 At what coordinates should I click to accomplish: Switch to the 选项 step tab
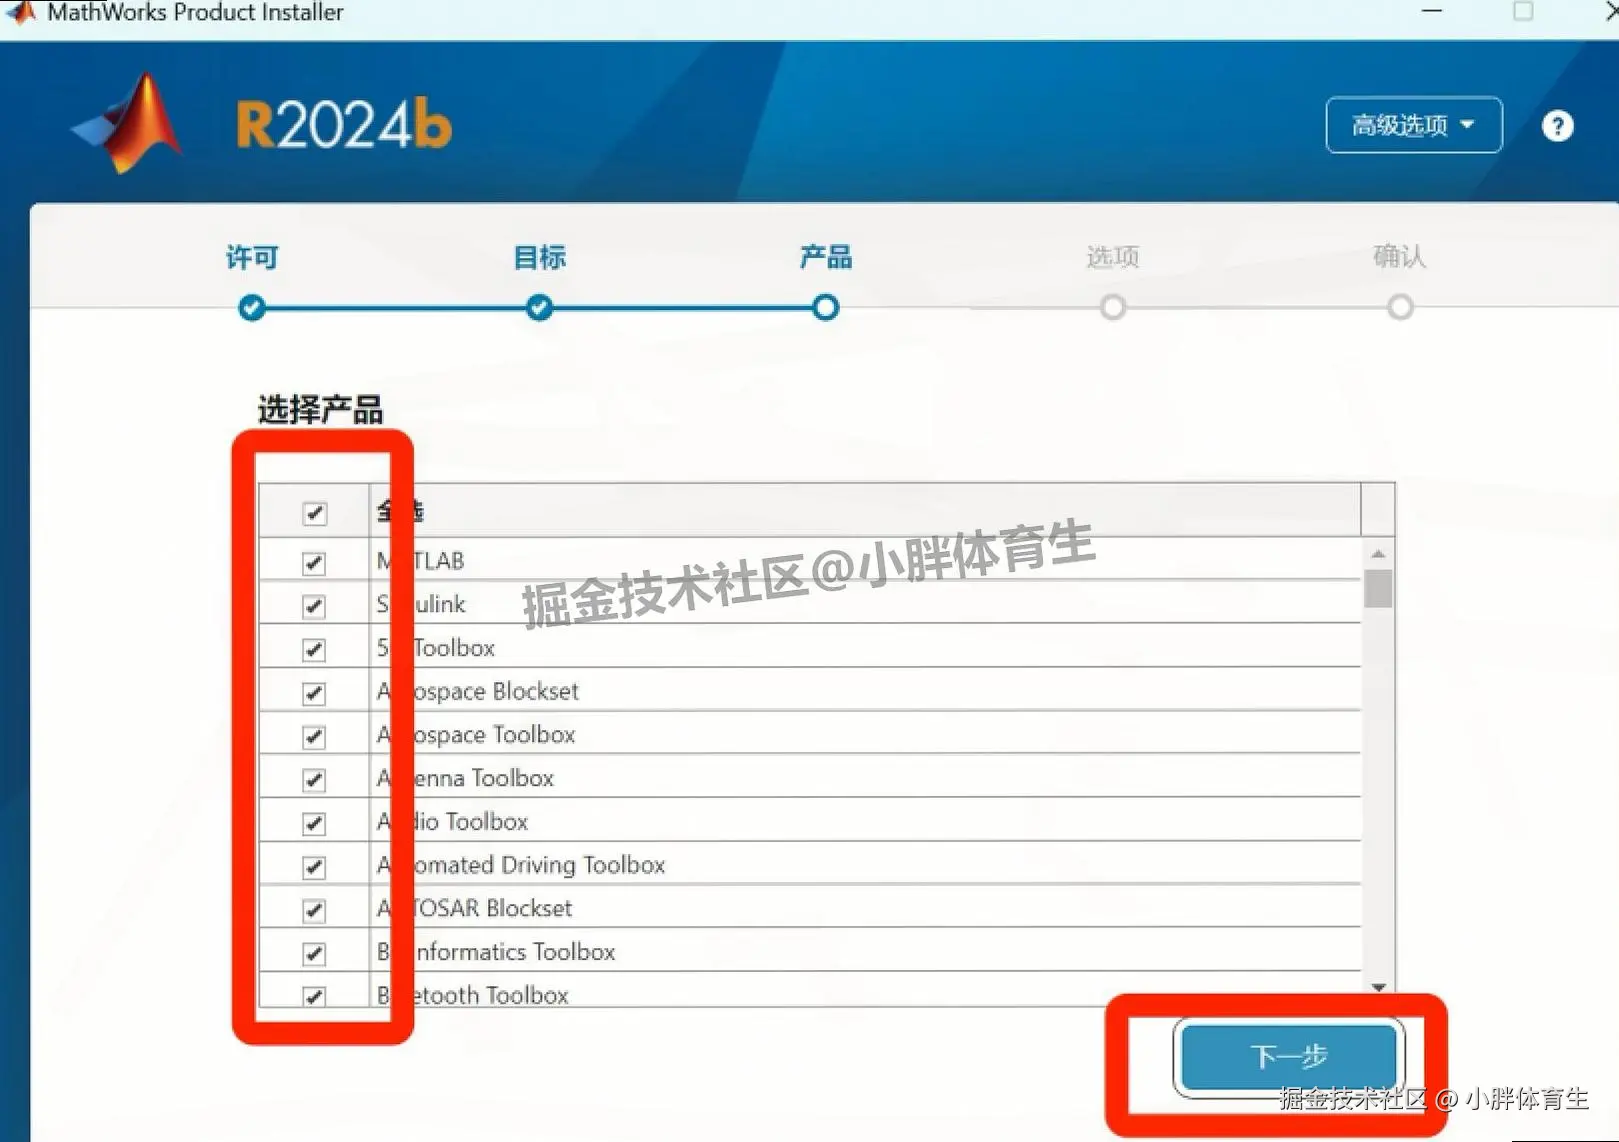pos(1112,257)
